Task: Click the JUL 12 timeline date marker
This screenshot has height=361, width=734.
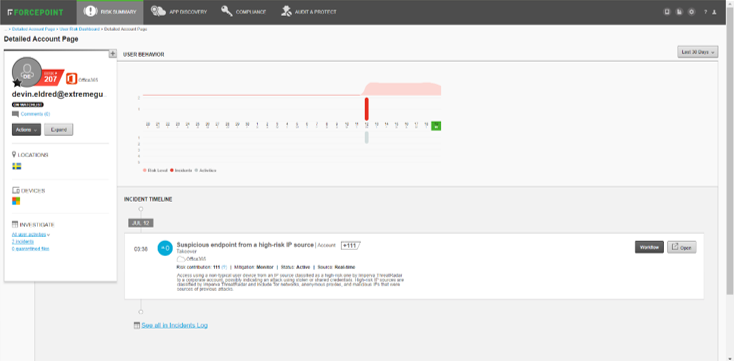Action: point(140,223)
